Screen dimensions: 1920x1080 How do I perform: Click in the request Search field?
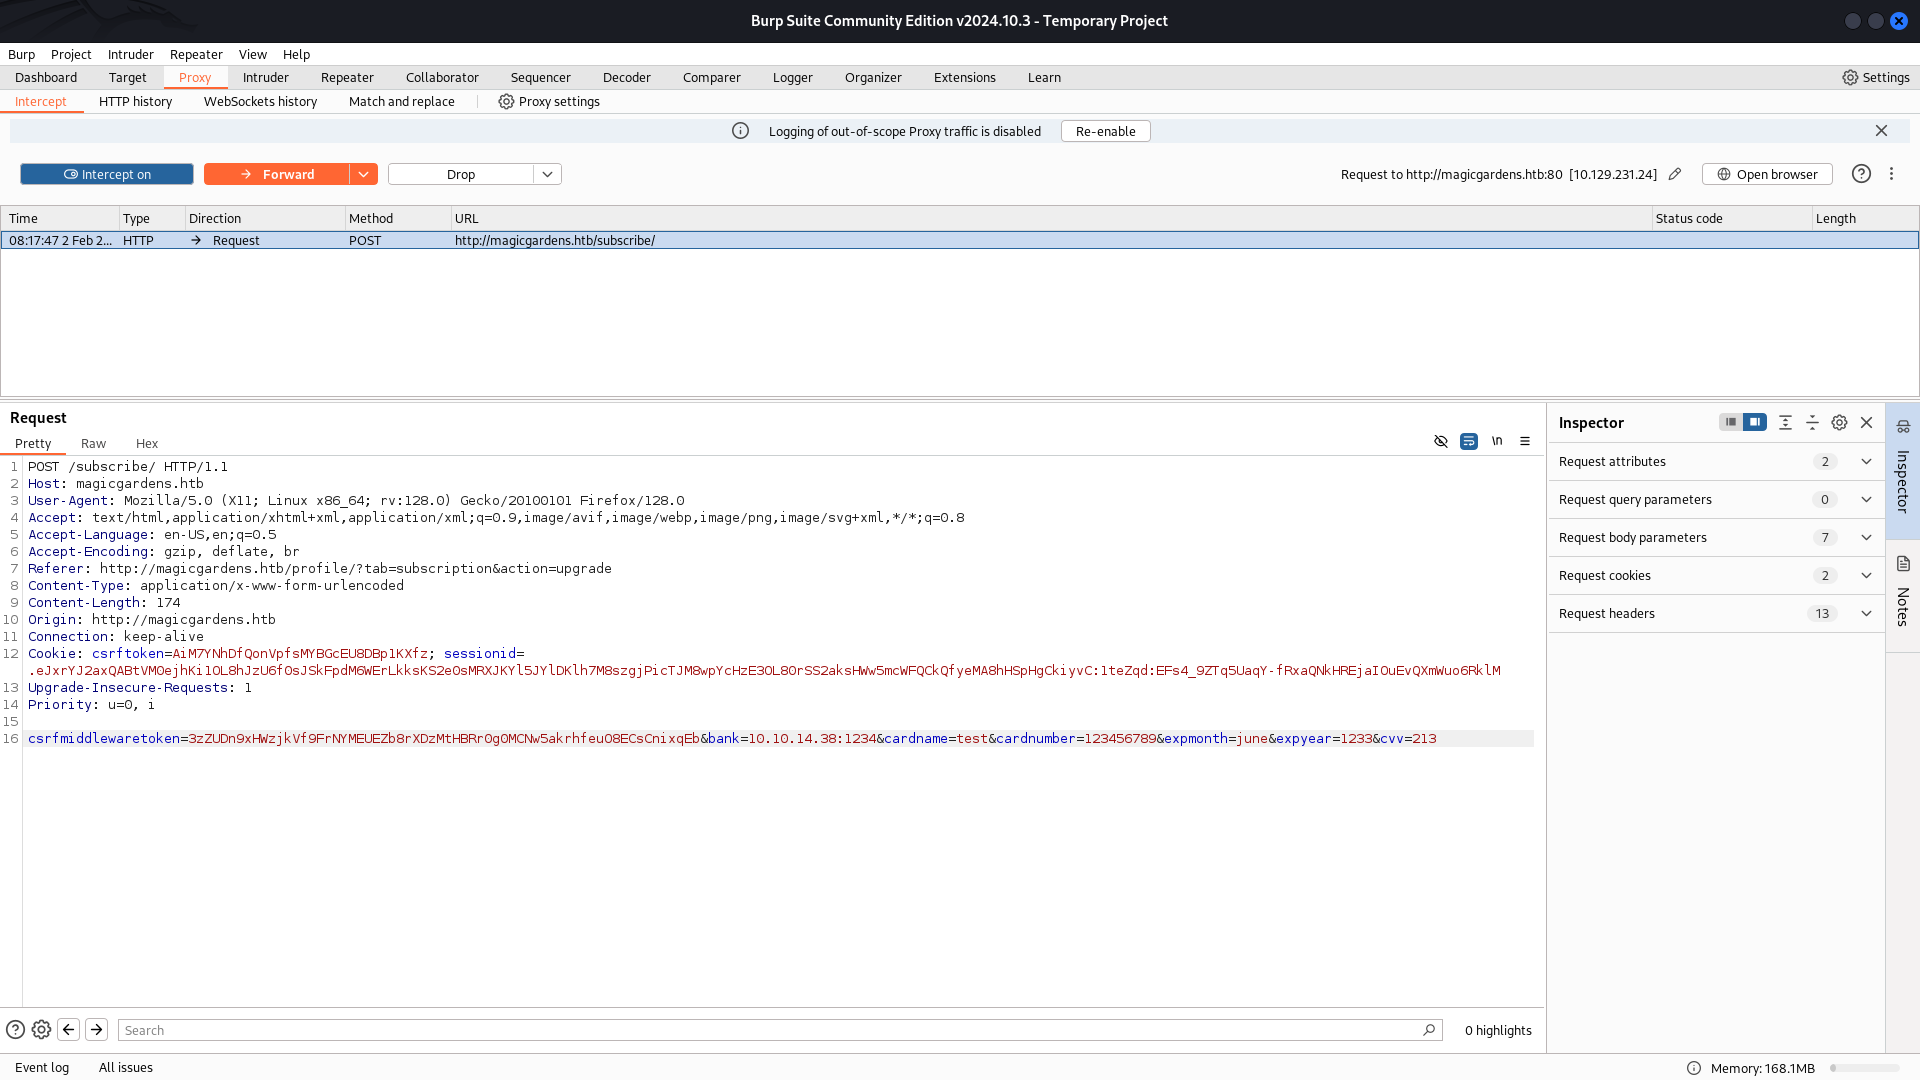point(780,1030)
